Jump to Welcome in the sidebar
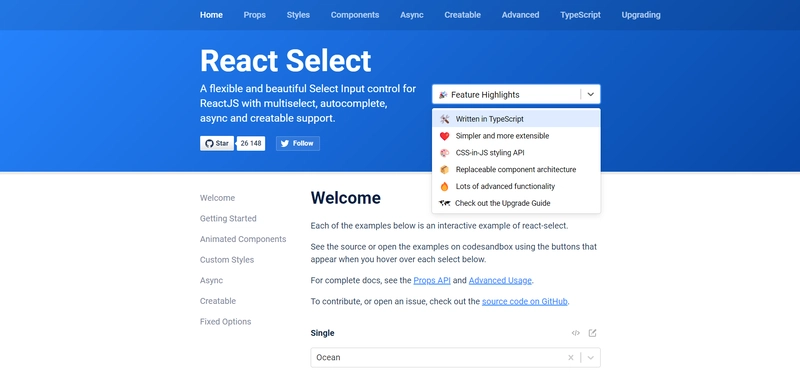Screen dimensions: 800x375 [x=217, y=198]
